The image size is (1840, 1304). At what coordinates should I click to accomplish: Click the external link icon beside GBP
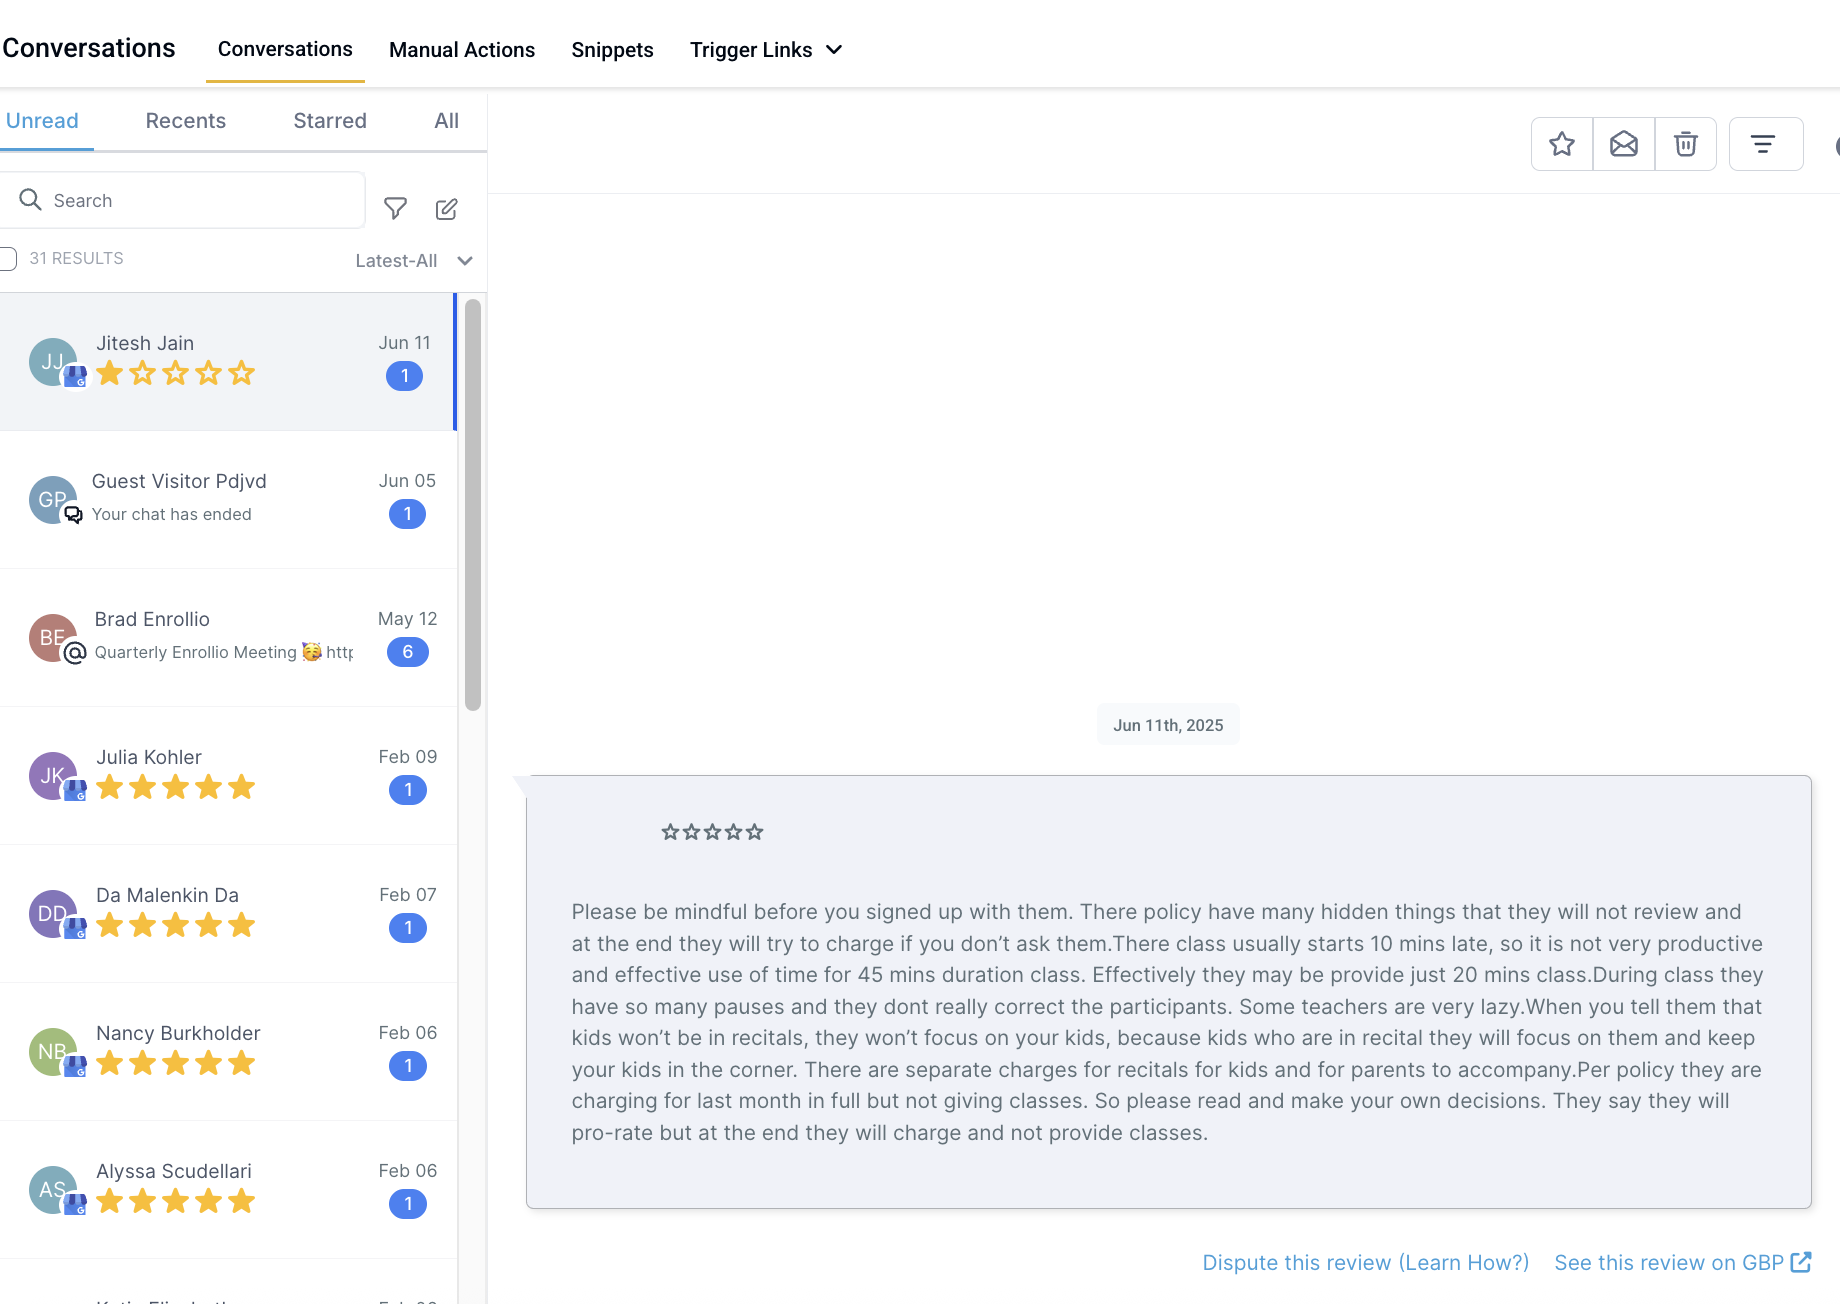click(x=1801, y=1262)
